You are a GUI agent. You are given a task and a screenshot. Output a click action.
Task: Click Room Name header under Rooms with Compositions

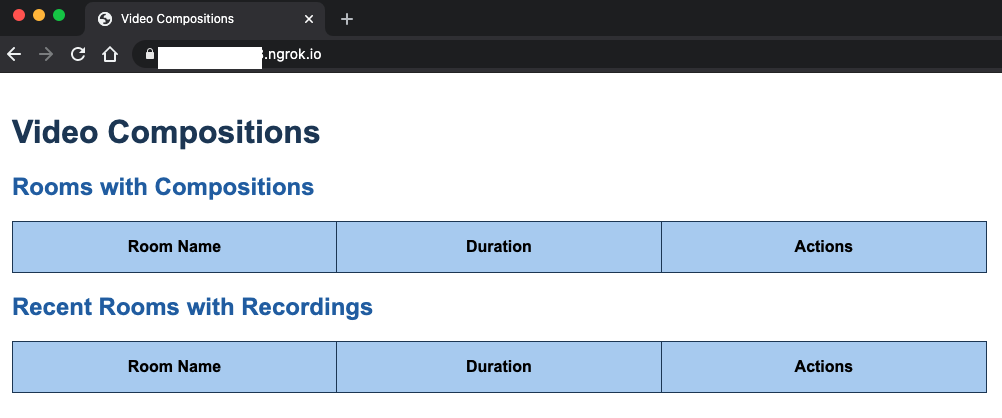(174, 247)
